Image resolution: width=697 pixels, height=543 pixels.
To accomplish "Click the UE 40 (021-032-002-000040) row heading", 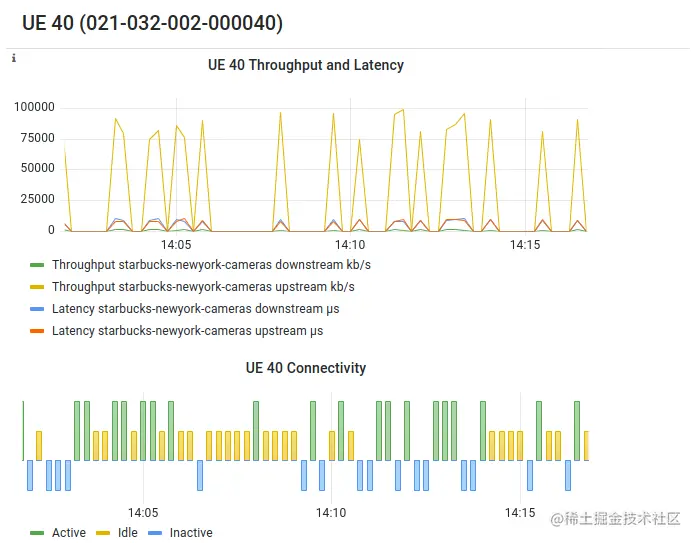I will pos(152,23).
